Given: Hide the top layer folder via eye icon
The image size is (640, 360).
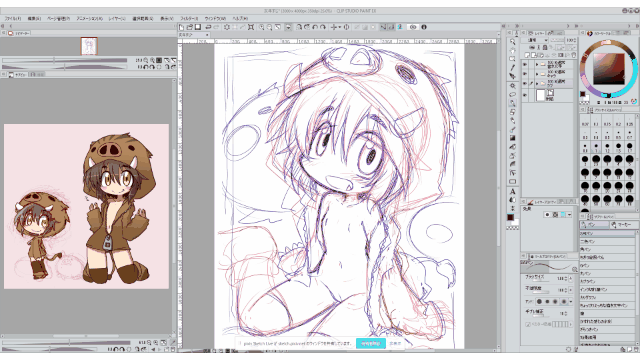Looking at the screenshot, I should [525, 64].
